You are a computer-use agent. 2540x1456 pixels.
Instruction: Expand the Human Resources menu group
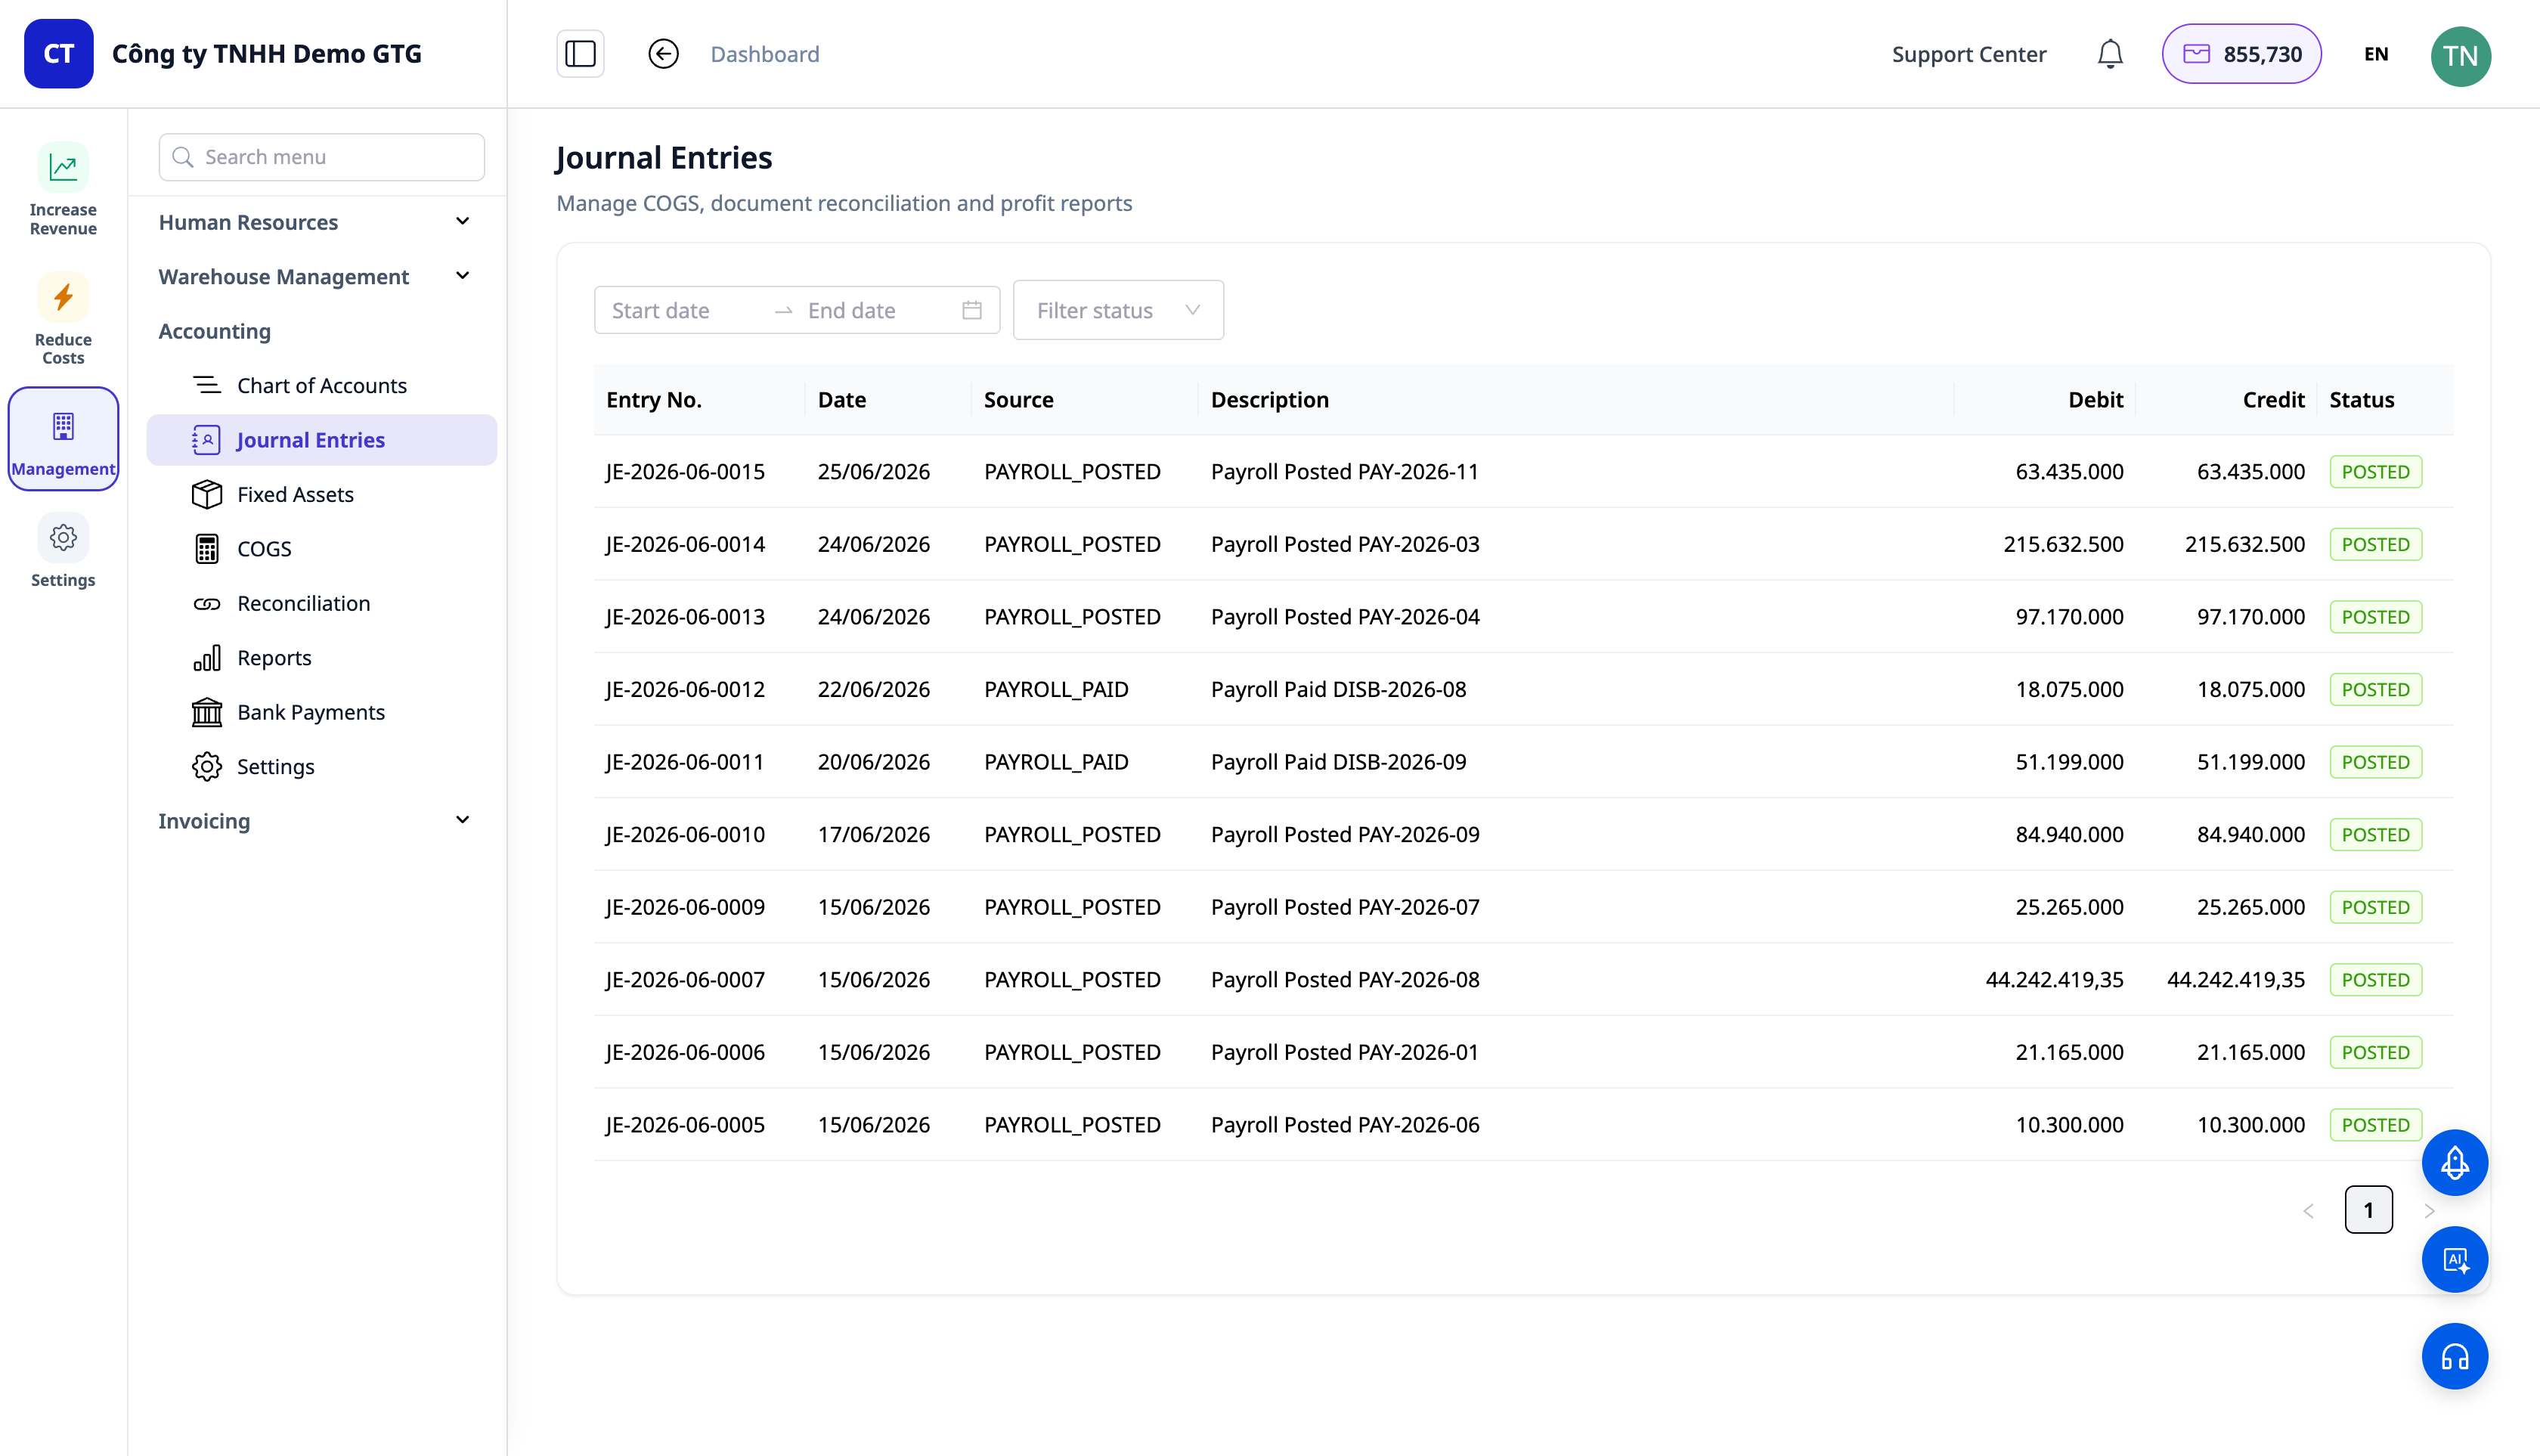point(315,222)
